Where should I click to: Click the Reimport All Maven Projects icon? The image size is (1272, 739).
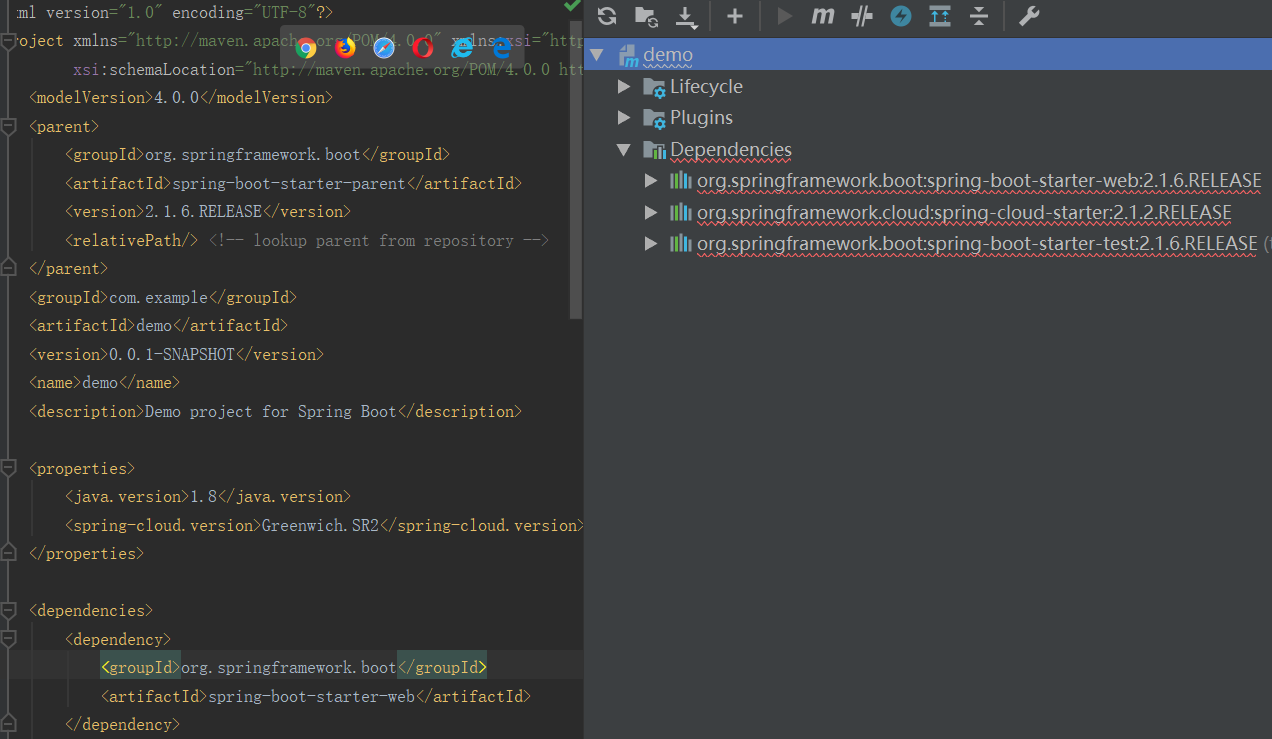click(x=606, y=16)
